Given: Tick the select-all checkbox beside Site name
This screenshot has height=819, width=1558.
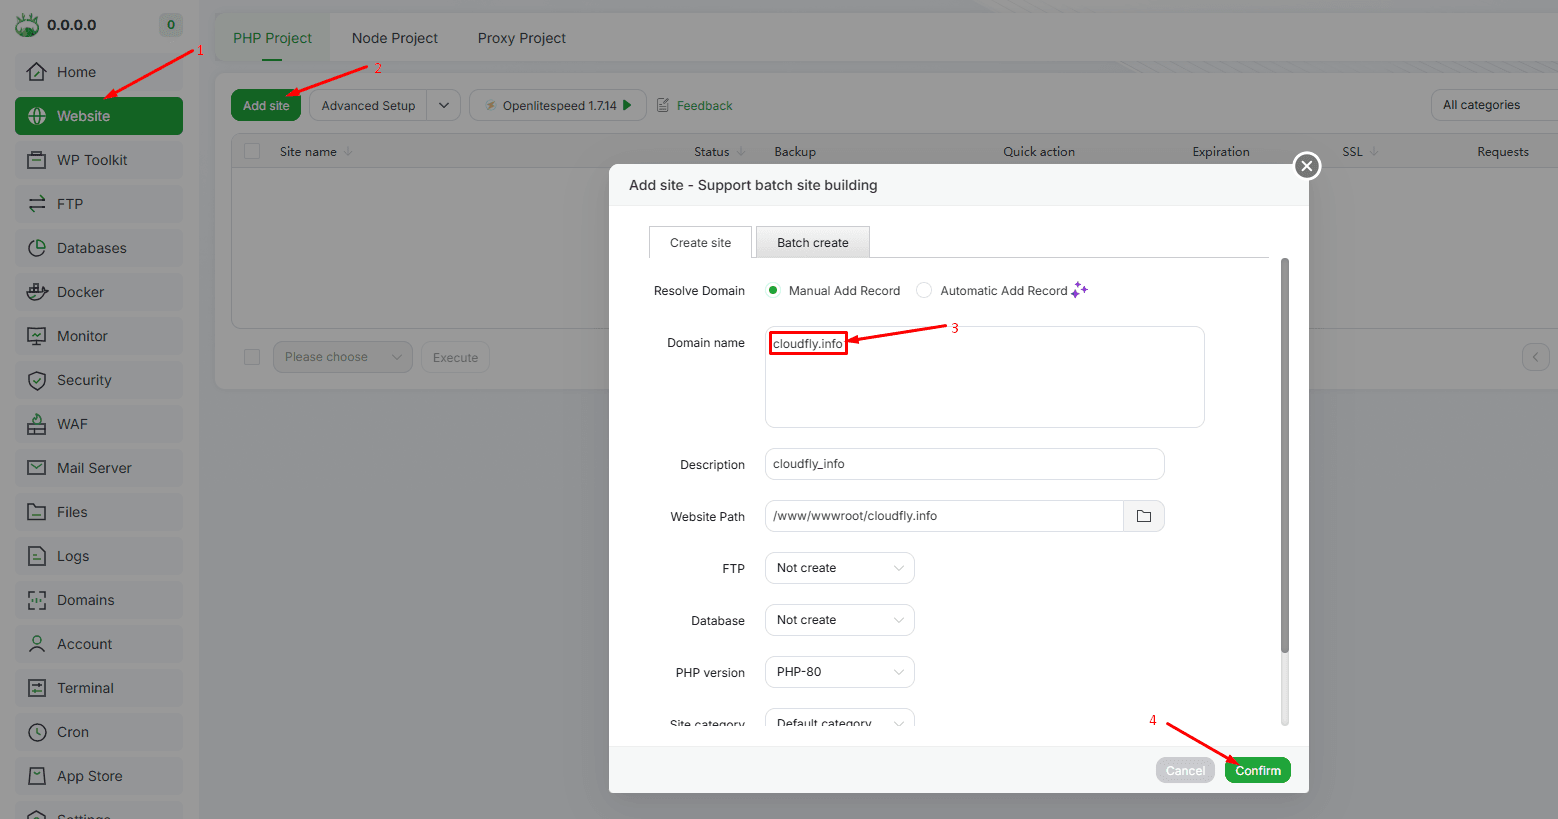Looking at the screenshot, I should [252, 151].
